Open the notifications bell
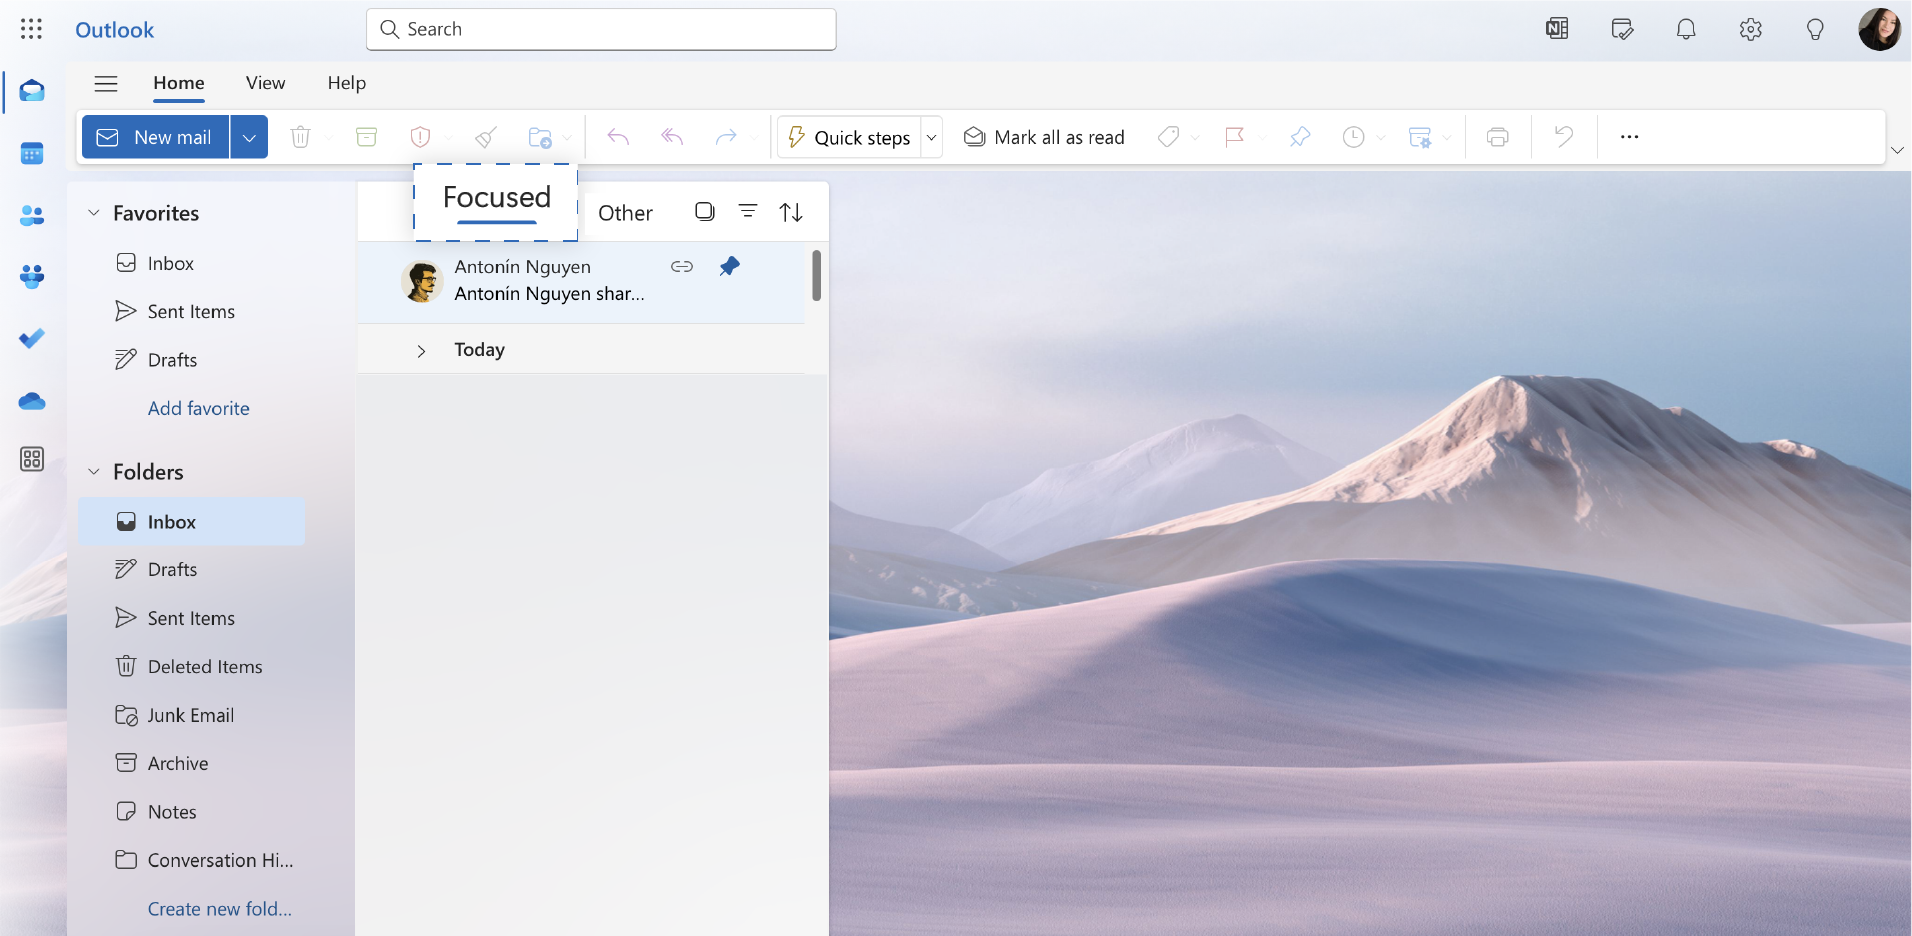1912x936 pixels. point(1686,29)
